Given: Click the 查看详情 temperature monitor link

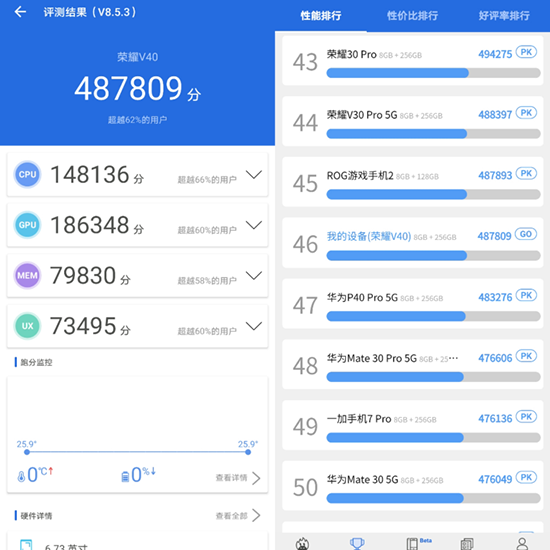Looking at the screenshot, I should (238, 478).
